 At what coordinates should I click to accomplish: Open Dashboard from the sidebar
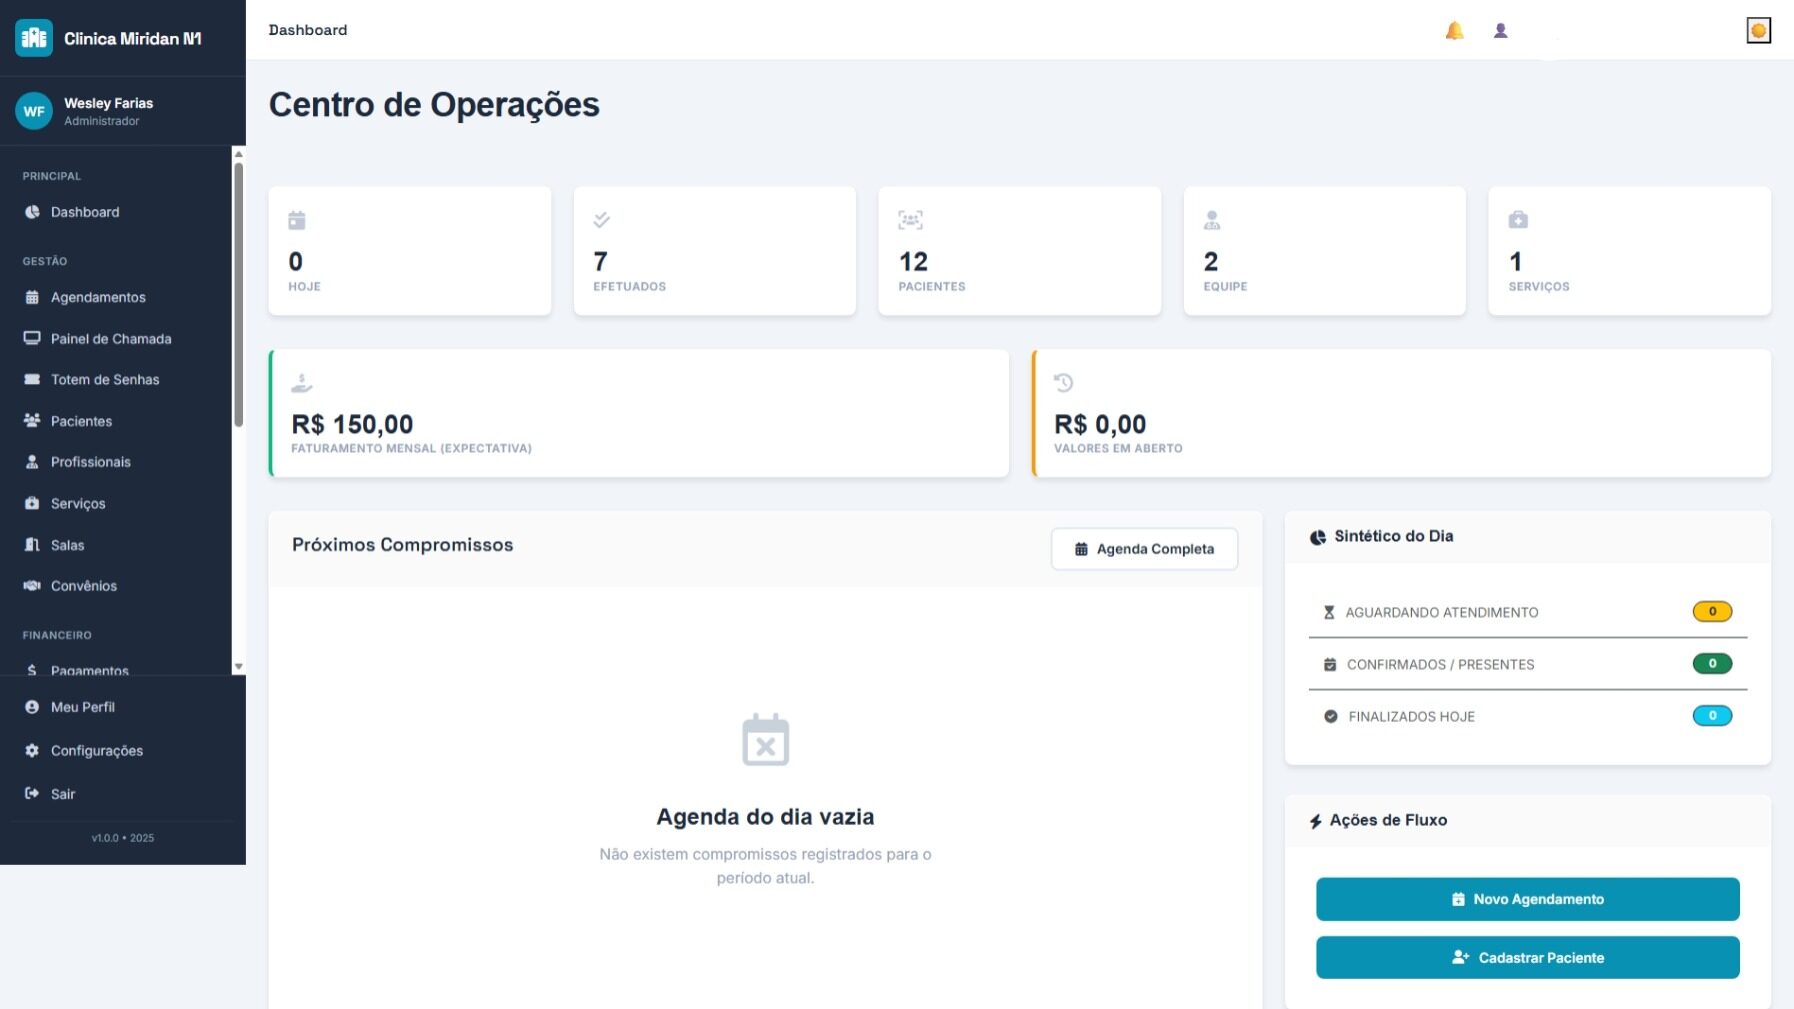(85, 212)
